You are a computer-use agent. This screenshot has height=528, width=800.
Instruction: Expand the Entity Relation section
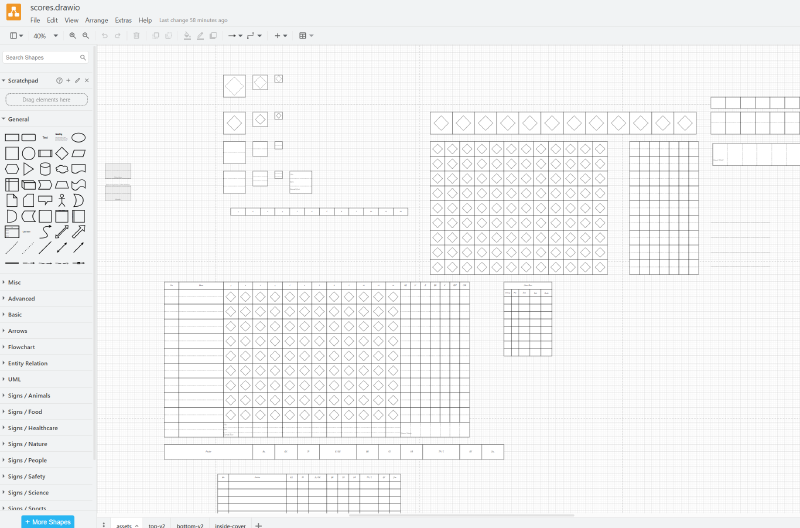click(x=30, y=363)
